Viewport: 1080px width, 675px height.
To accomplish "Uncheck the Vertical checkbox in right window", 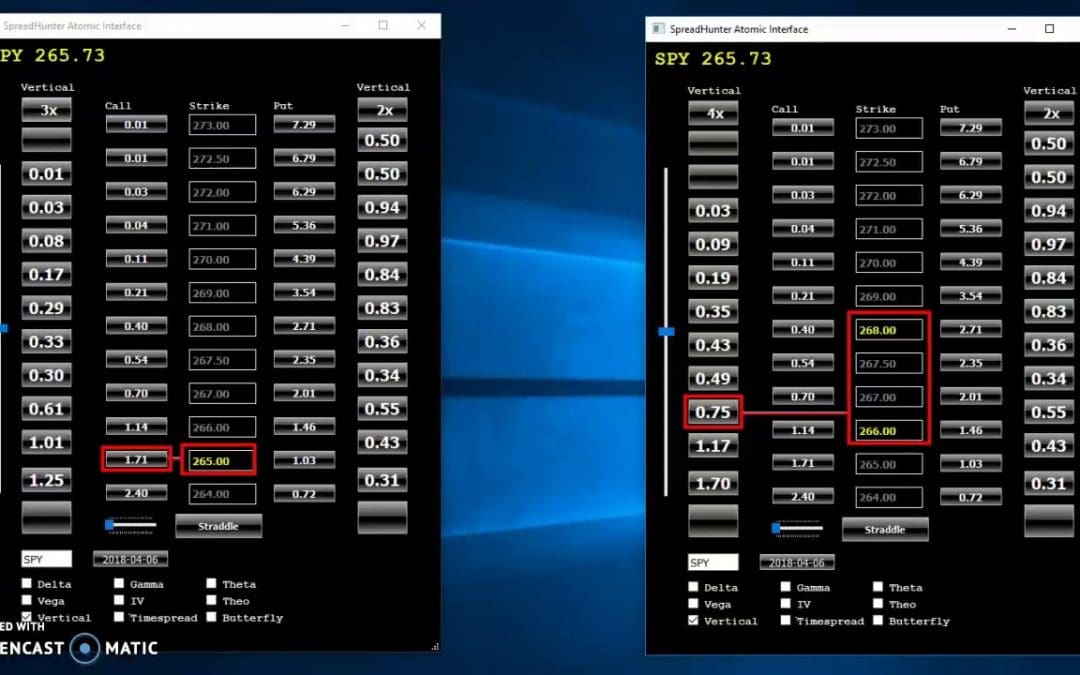I will 694,621.
